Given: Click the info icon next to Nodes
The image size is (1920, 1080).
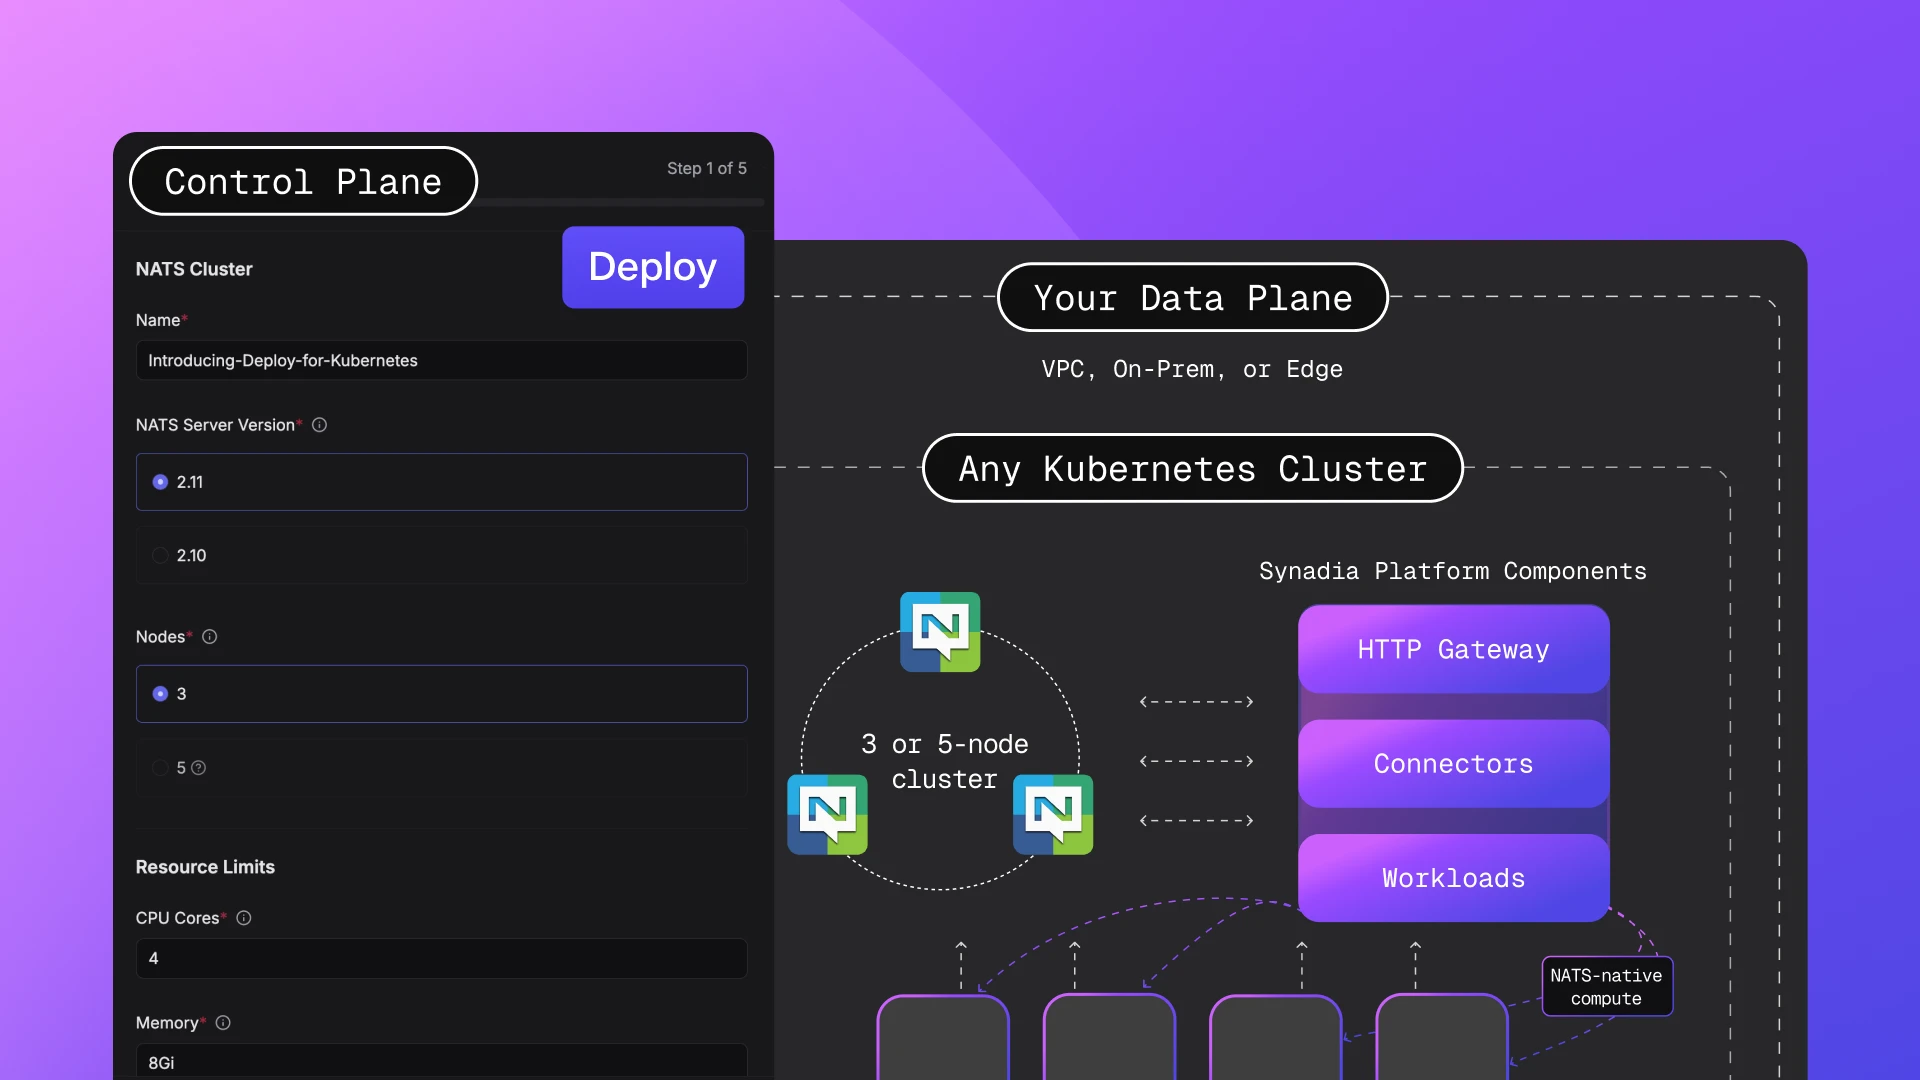Looking at the screenshot, I should pyautogui.click(x=210, y=636).
